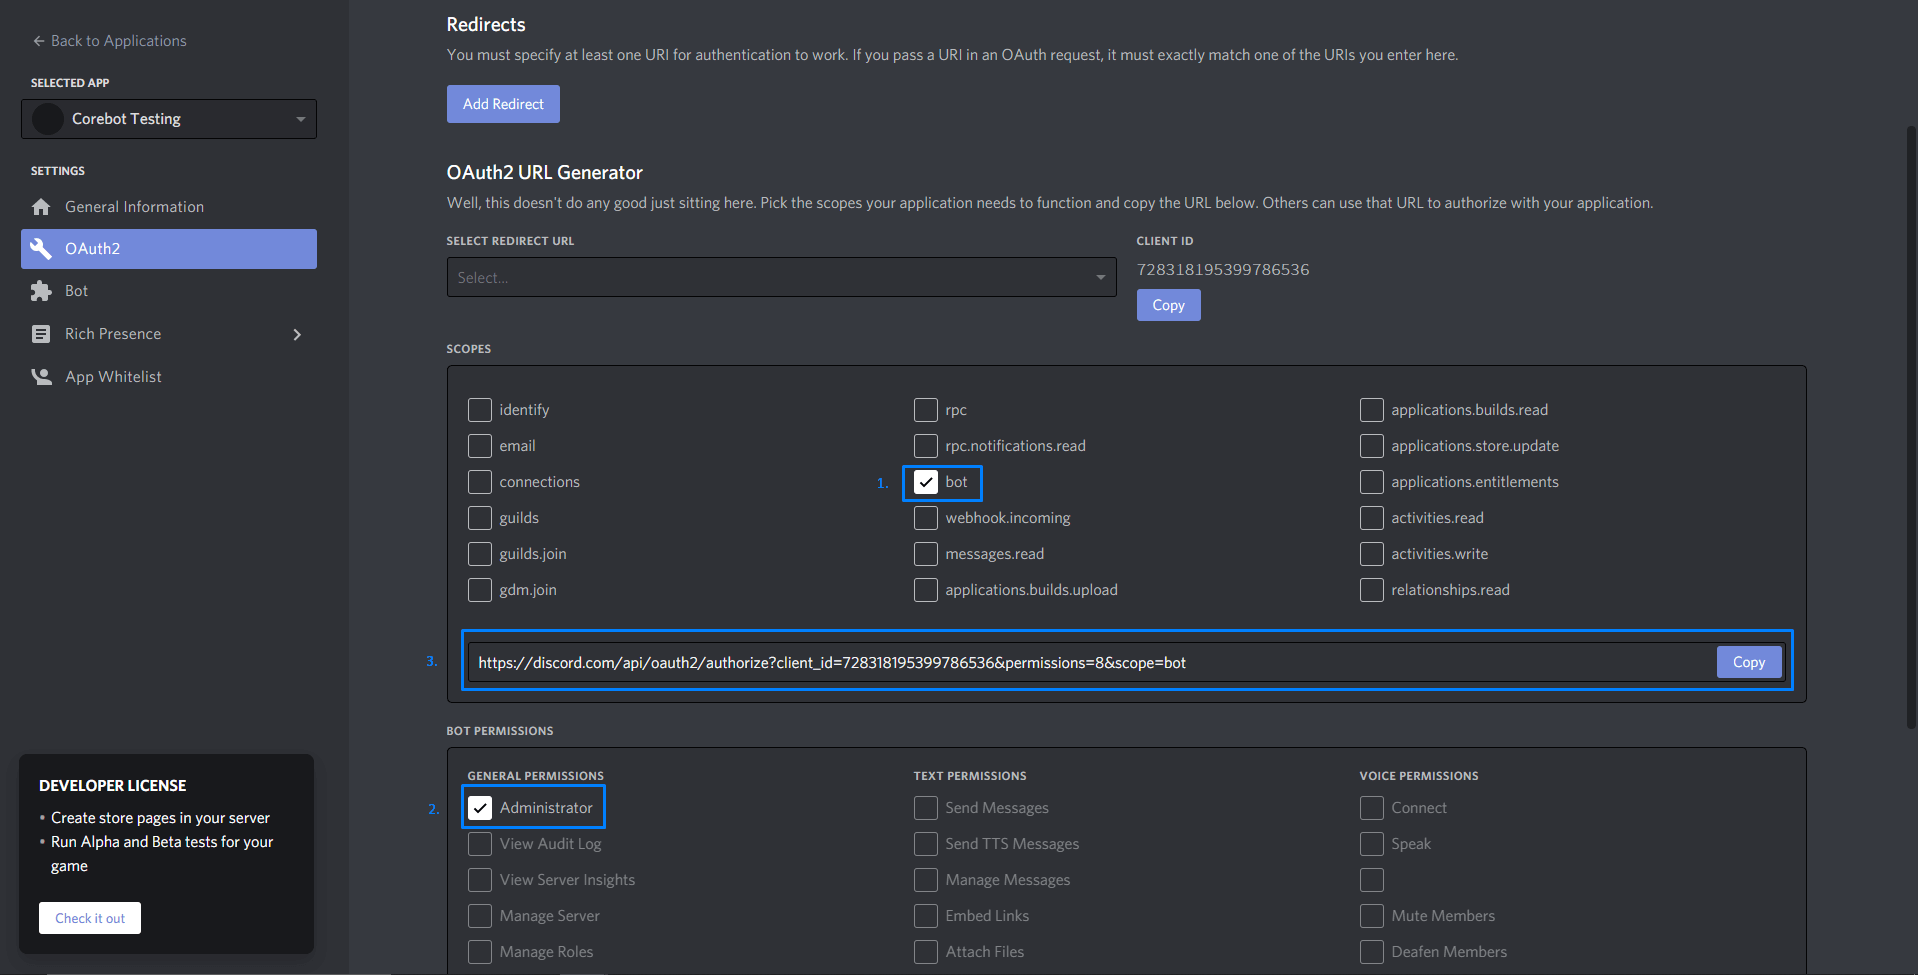Click the Corebot Testing app avatar

[48, 119]
